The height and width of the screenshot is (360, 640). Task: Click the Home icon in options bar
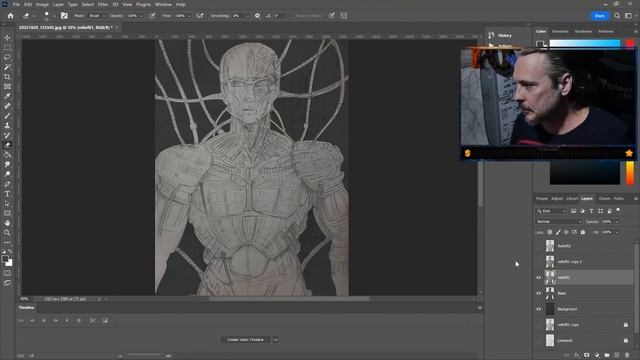11,16
